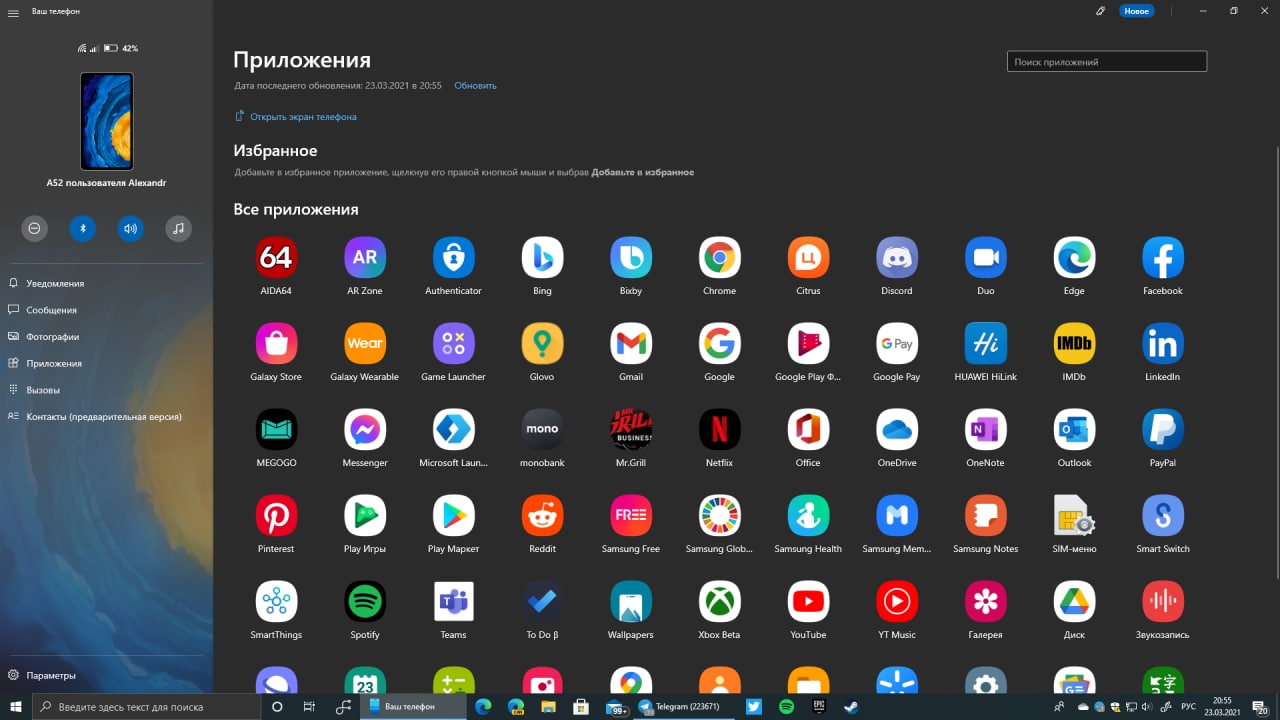The width and height of the screenshot is (1280, 720).
Task: Click the Обновить link
Action: [x=475, y=85]
